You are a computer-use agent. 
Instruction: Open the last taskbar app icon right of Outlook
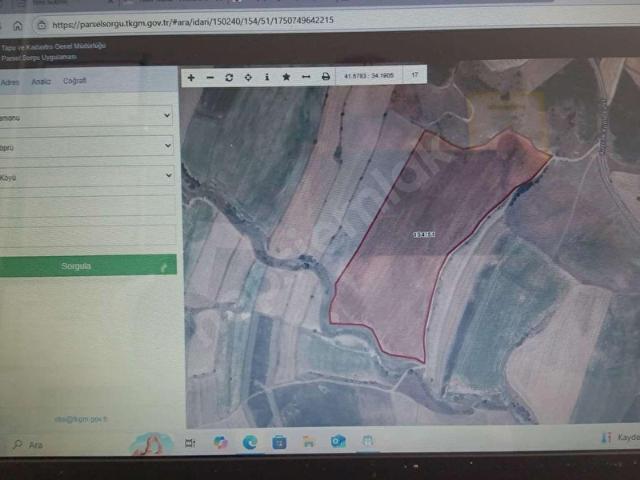tap(367, 440)
